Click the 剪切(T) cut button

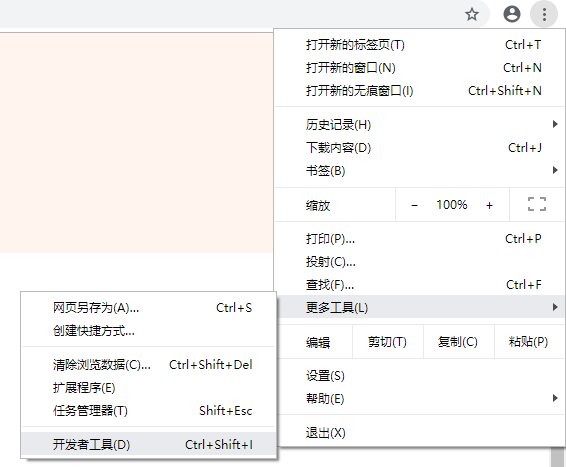point(387,341)
